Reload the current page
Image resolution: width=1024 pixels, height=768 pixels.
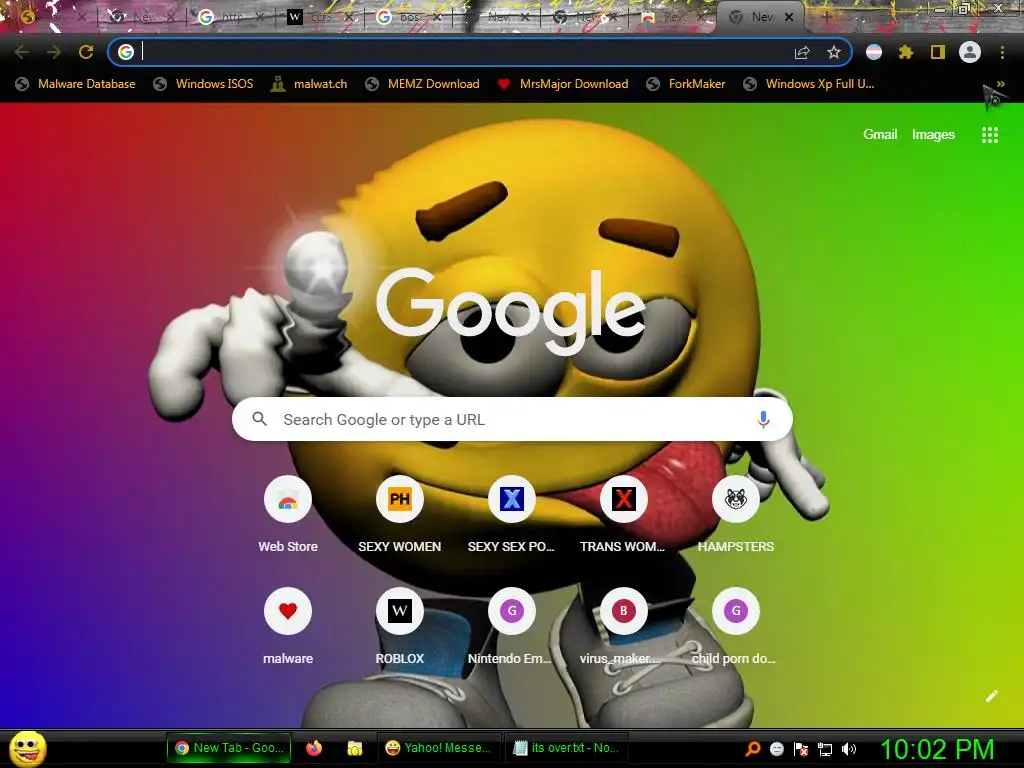(x=86, y=52)
